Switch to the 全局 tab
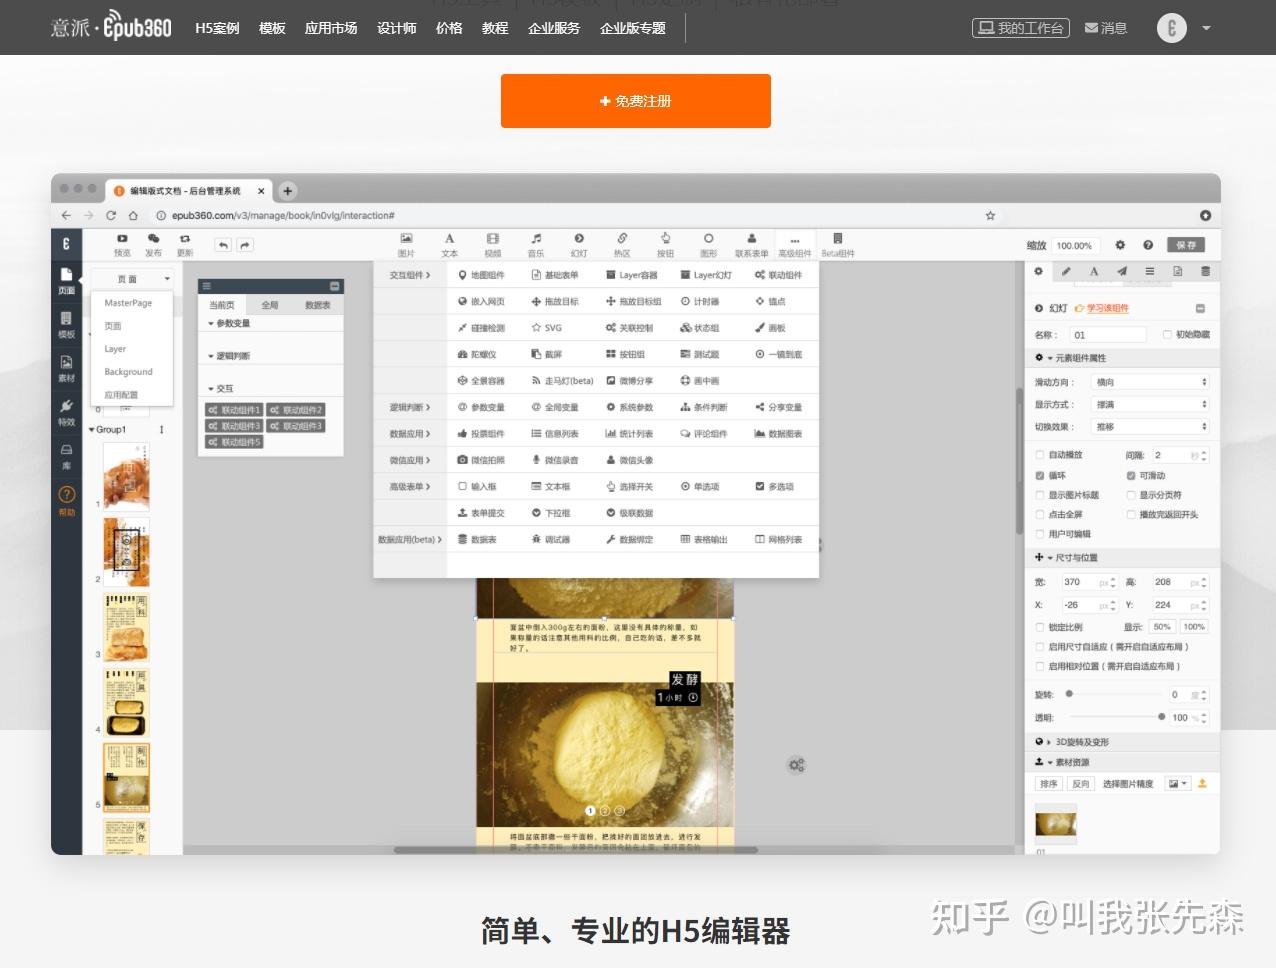Image resolution: width=1276 pixels, height=968 pixels. [270, 305]
